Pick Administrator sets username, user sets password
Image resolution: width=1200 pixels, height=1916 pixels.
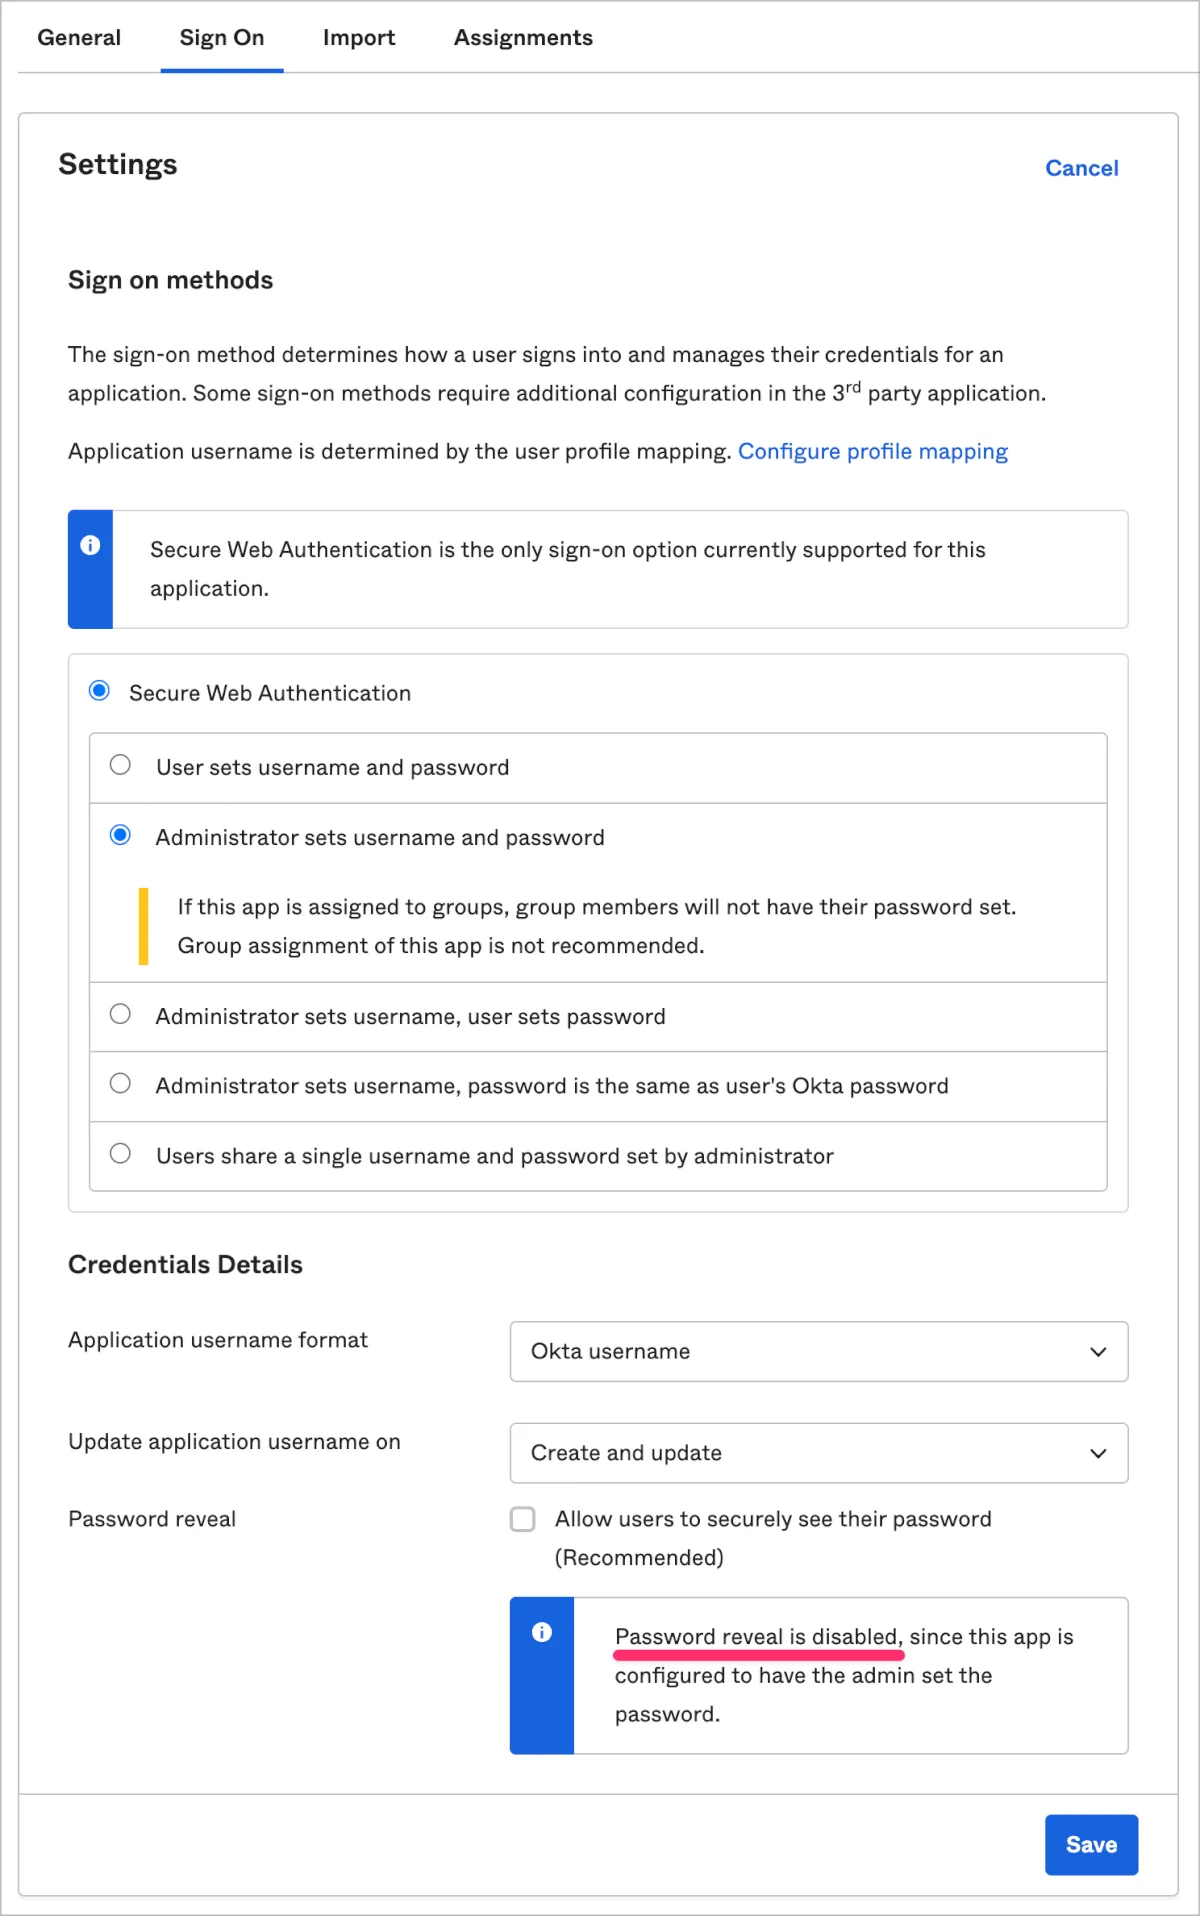pos(120,1014)
